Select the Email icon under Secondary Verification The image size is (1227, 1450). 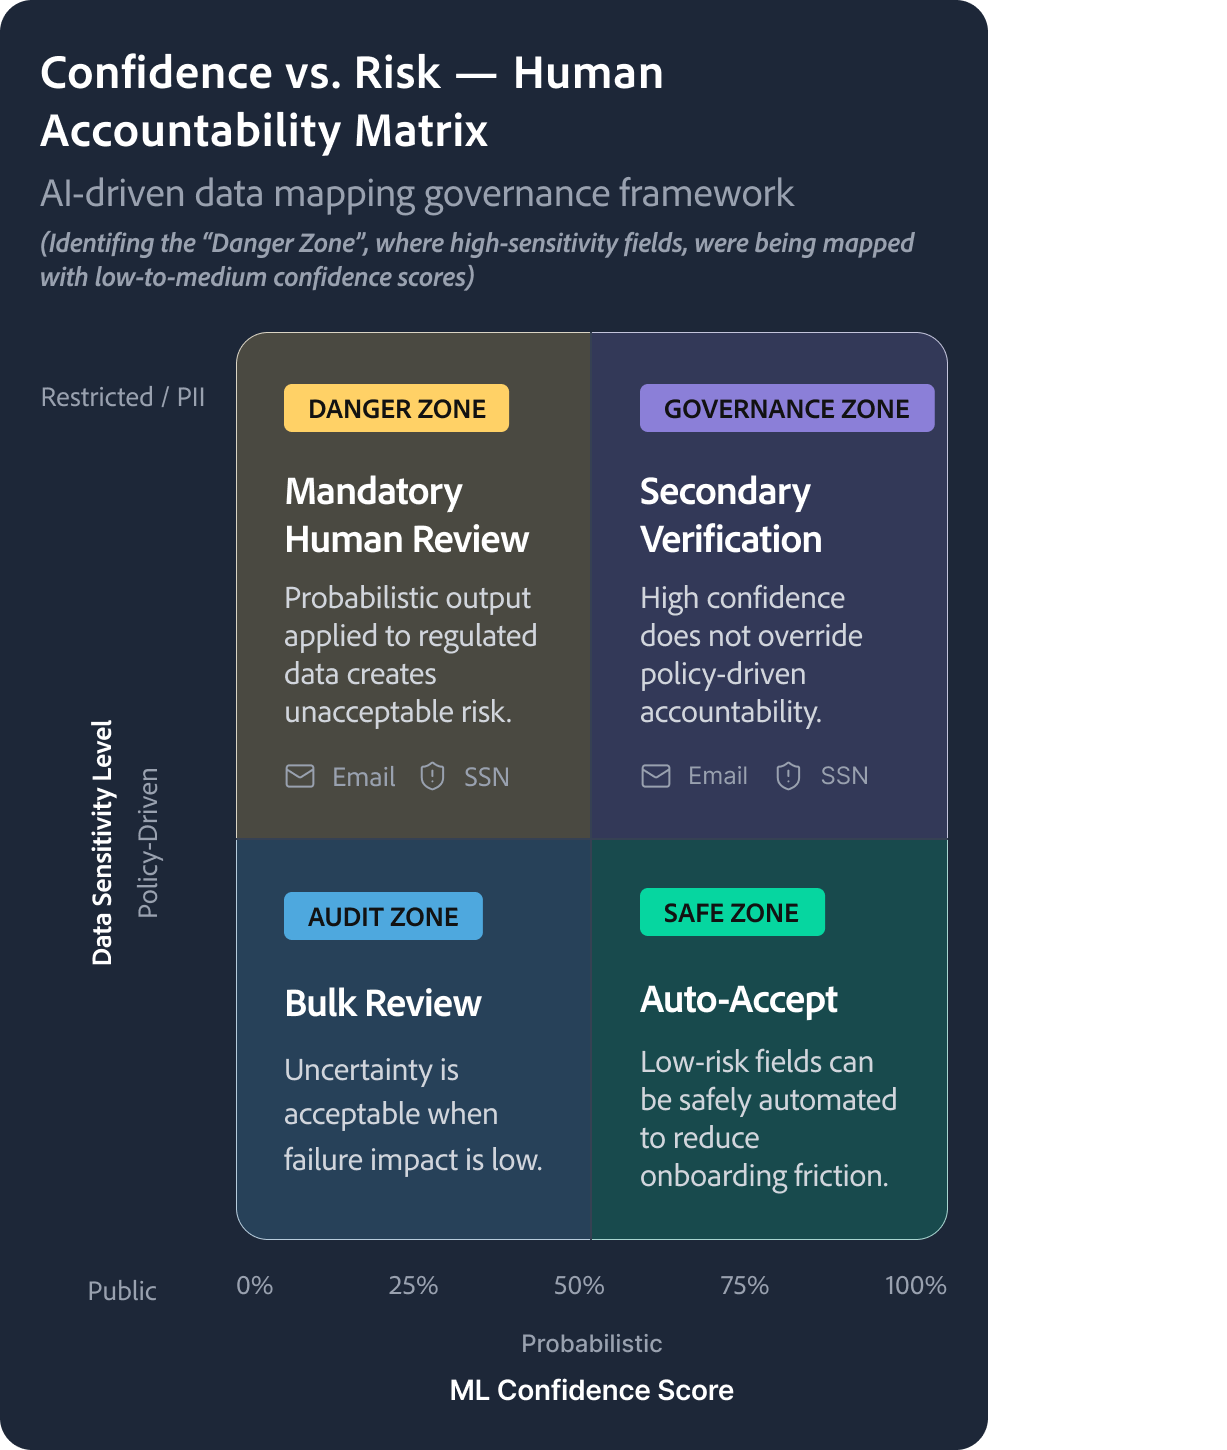pyautogui.click(x=657, y=775)
